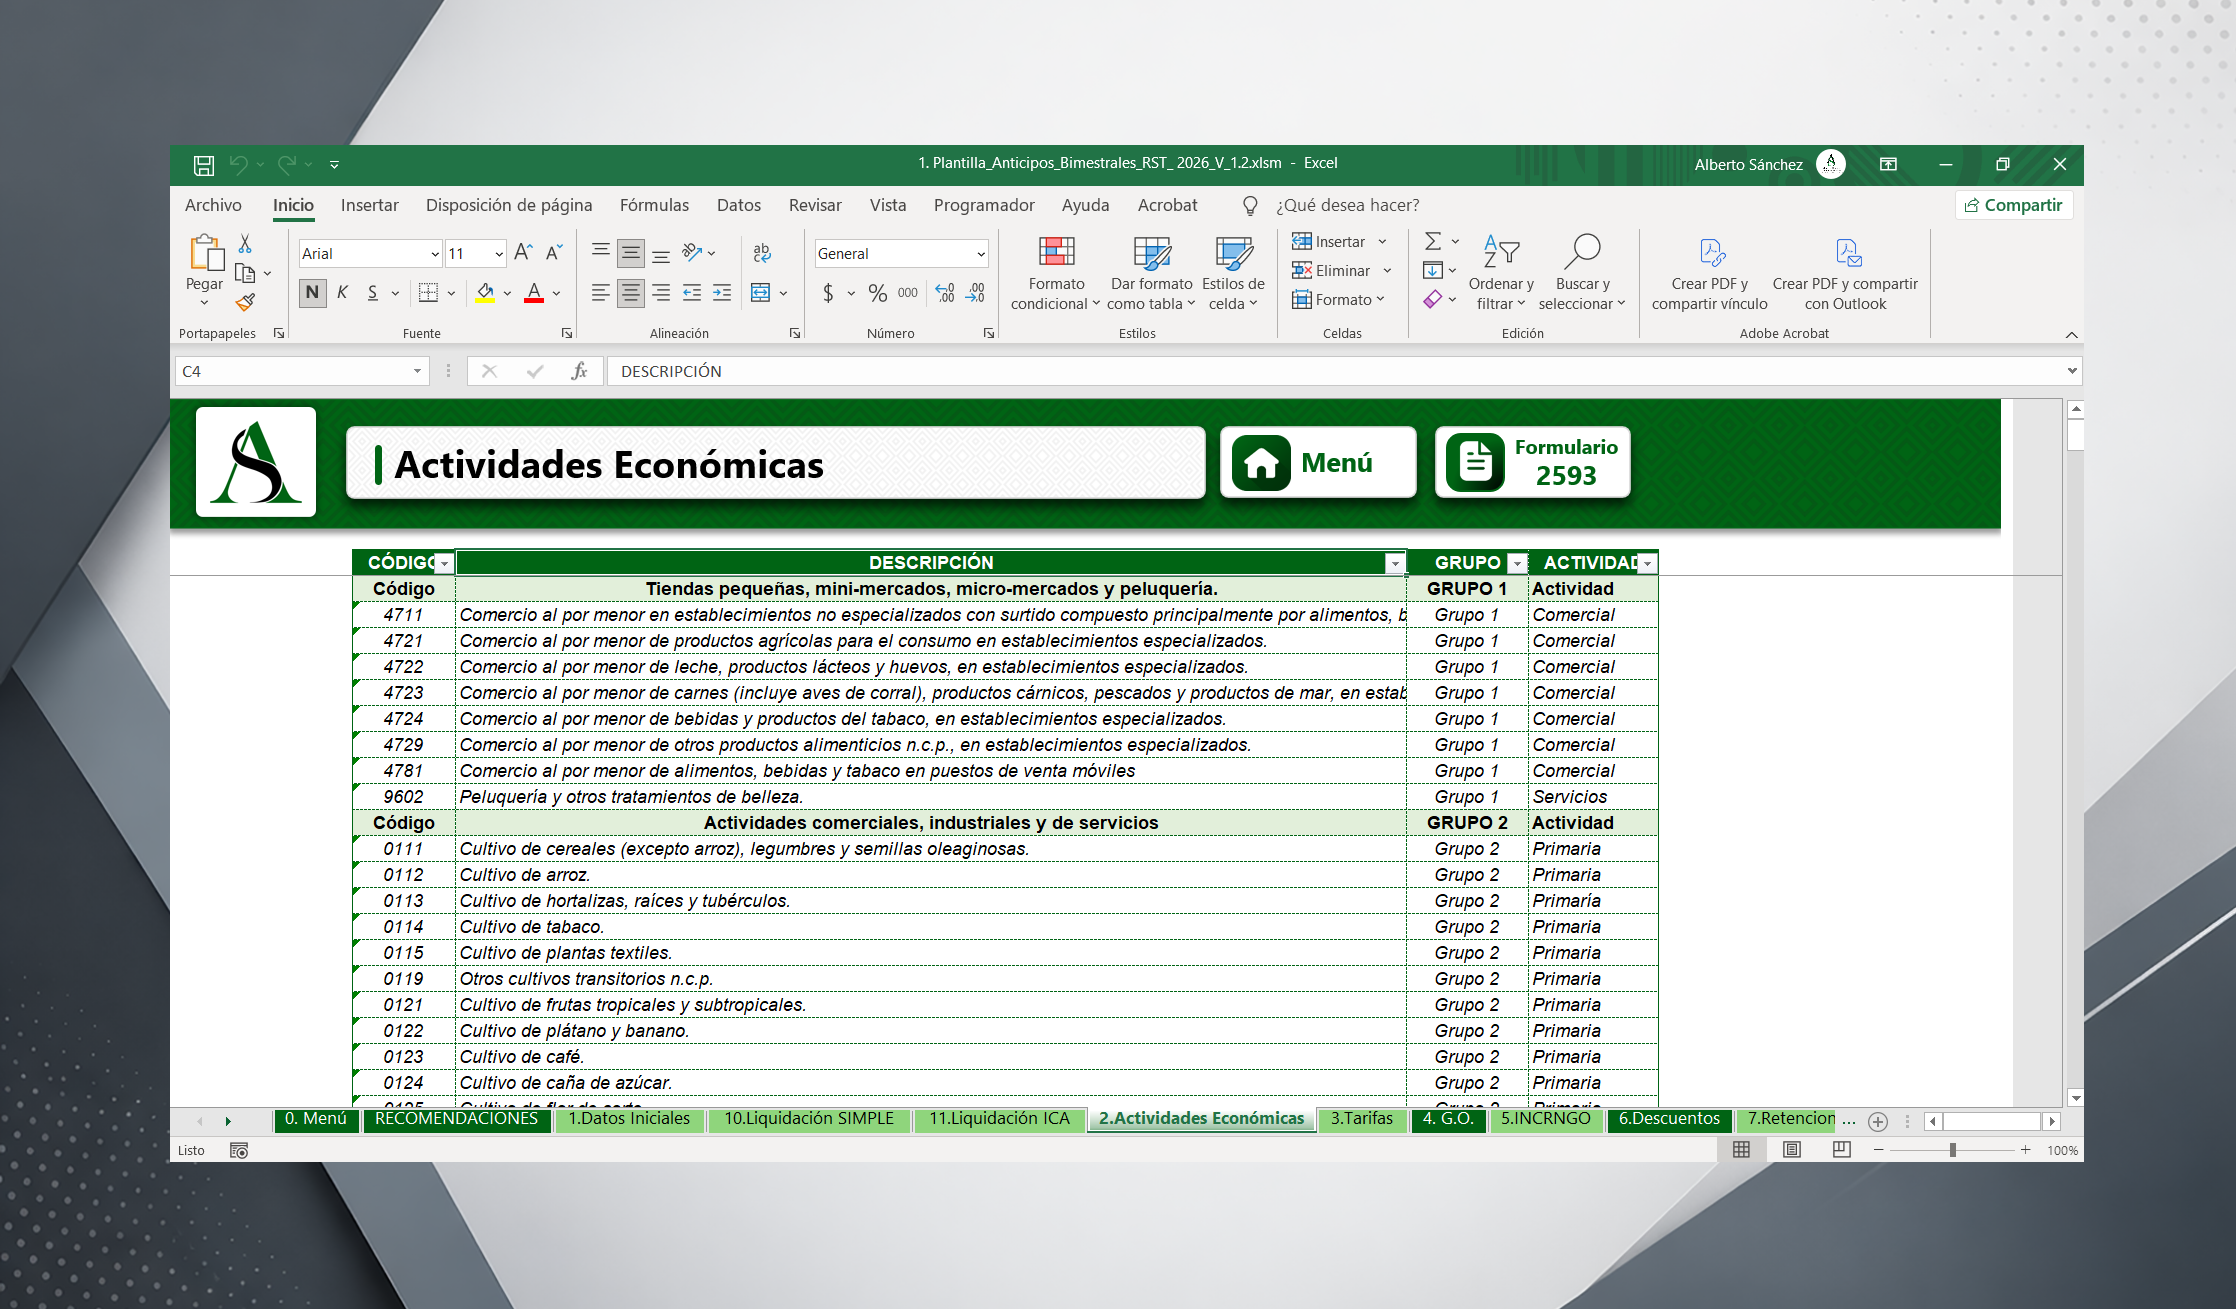Toggle Italic formatting (K button)
The image size is (2236, 1309).
[x=342, y=293]
